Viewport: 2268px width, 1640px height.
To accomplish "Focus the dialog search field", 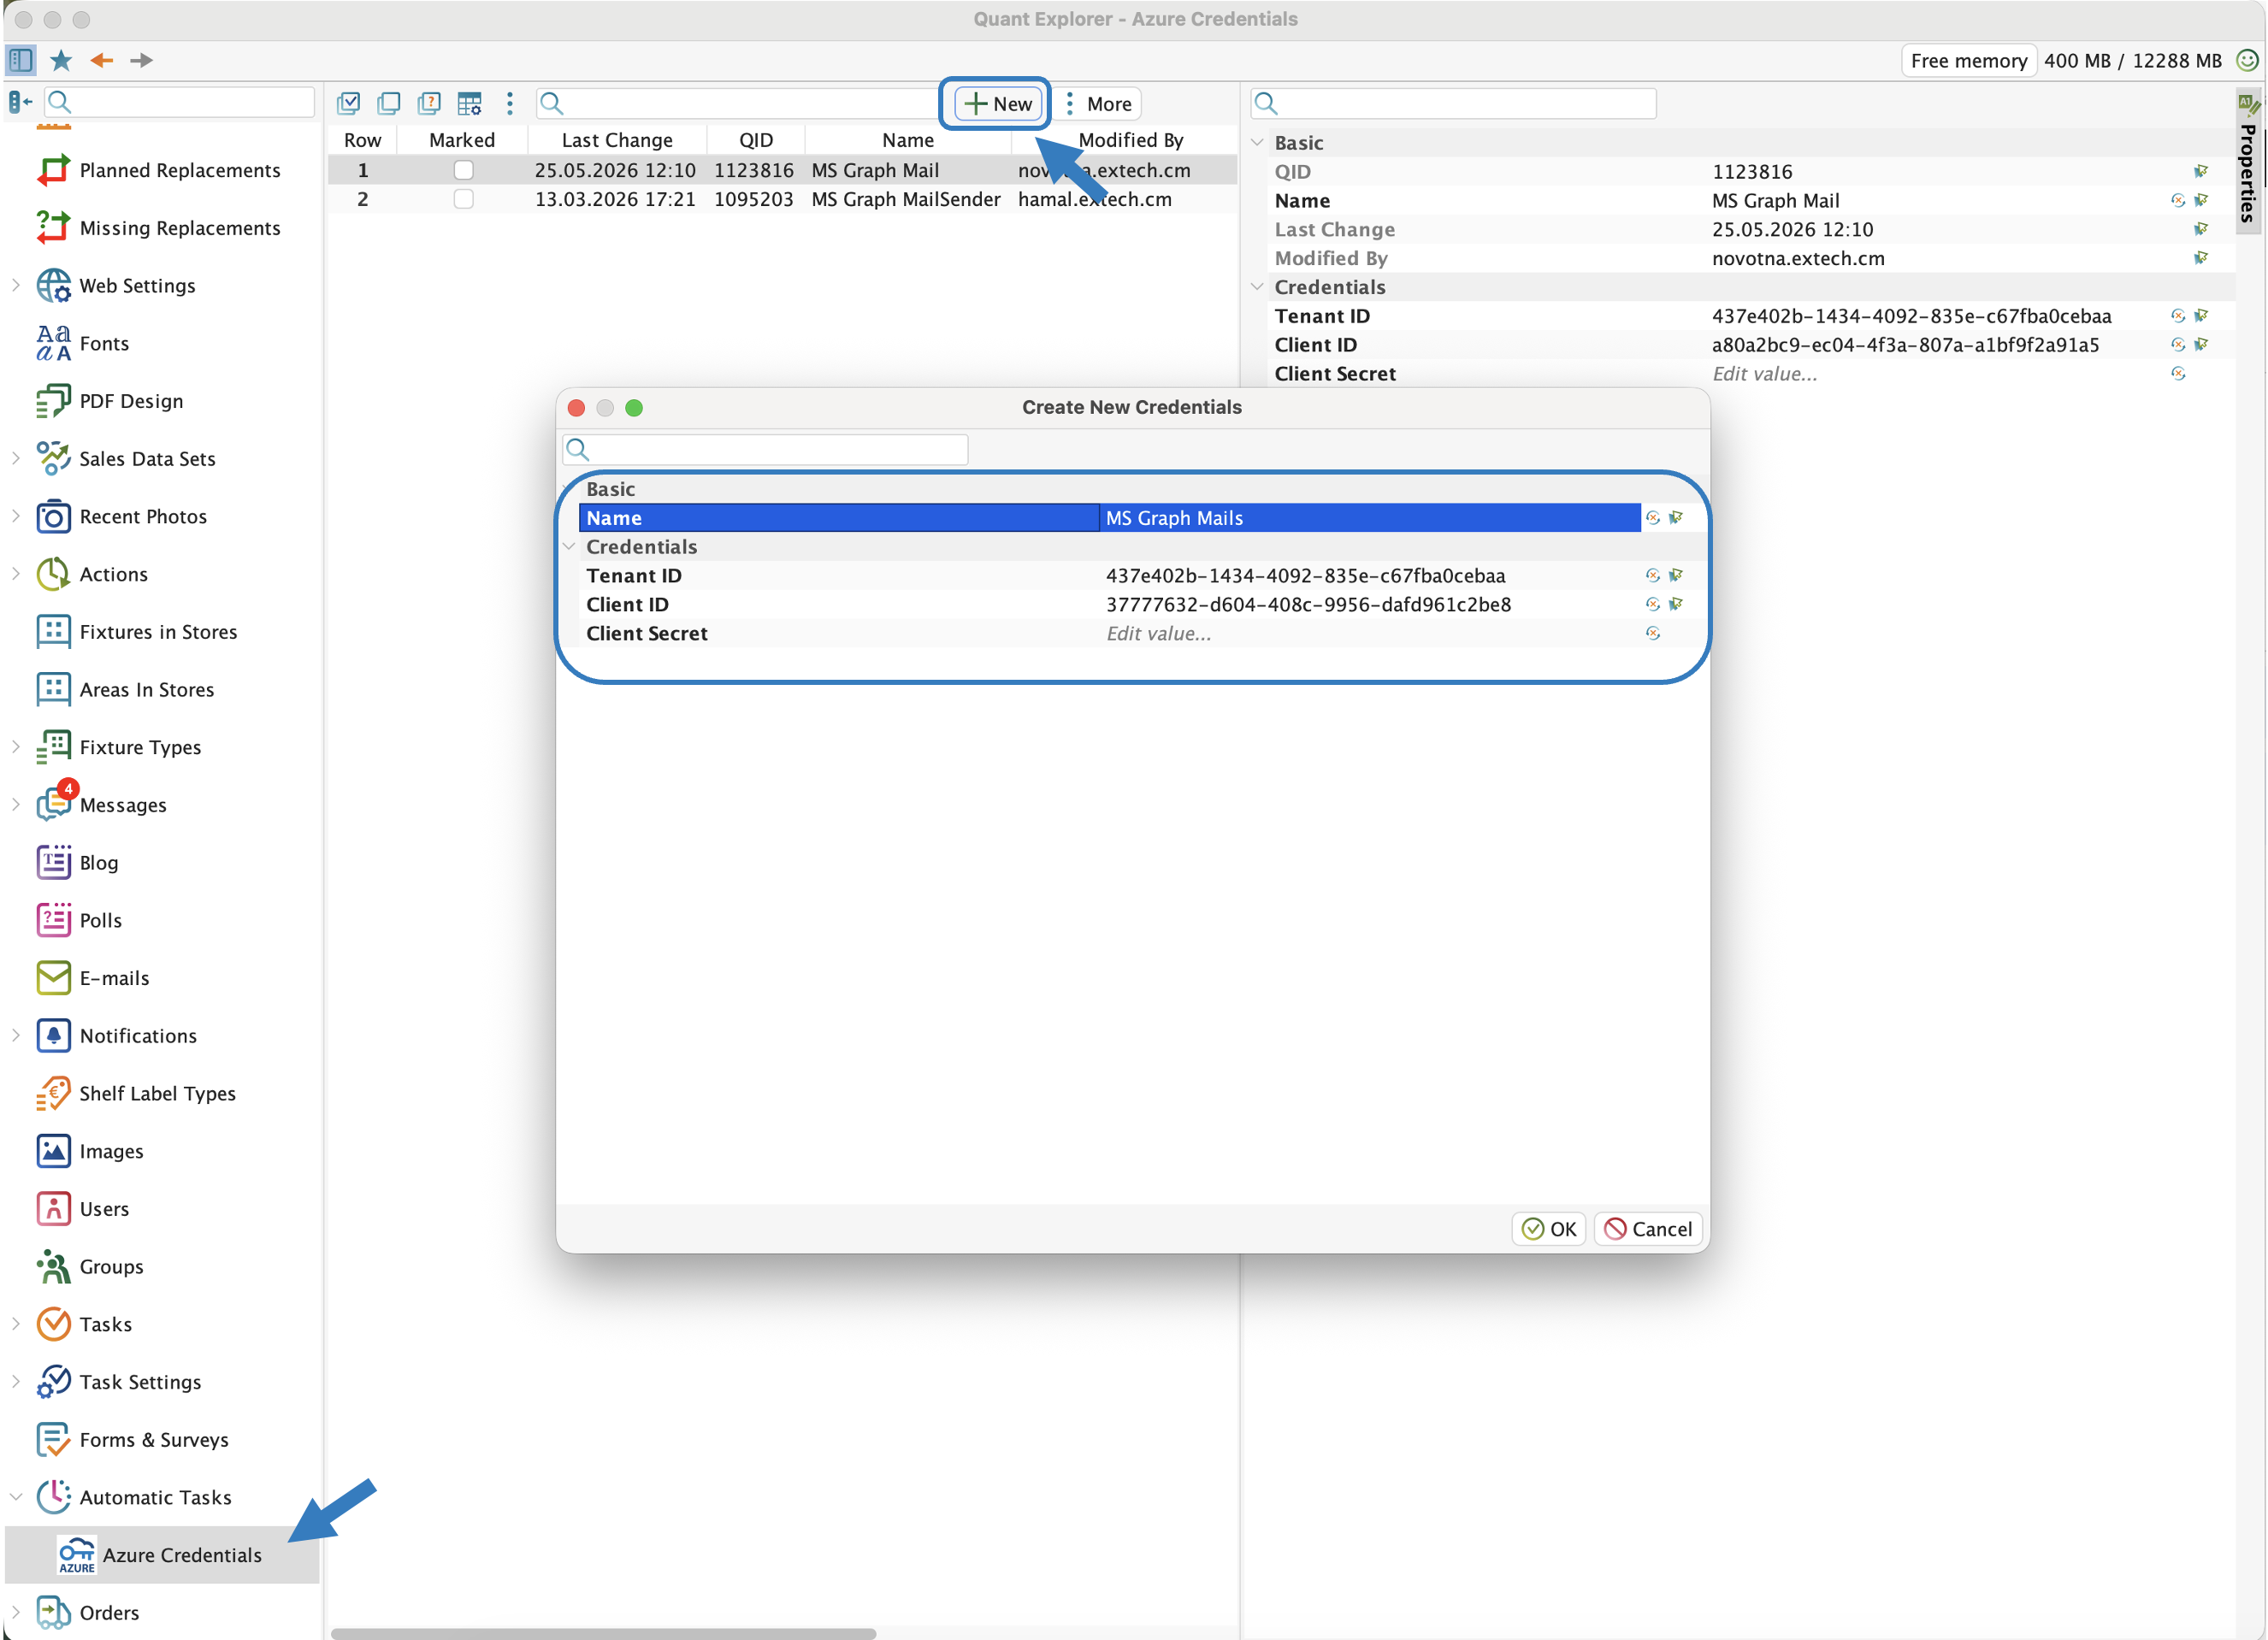I will (x=766, y=450).
